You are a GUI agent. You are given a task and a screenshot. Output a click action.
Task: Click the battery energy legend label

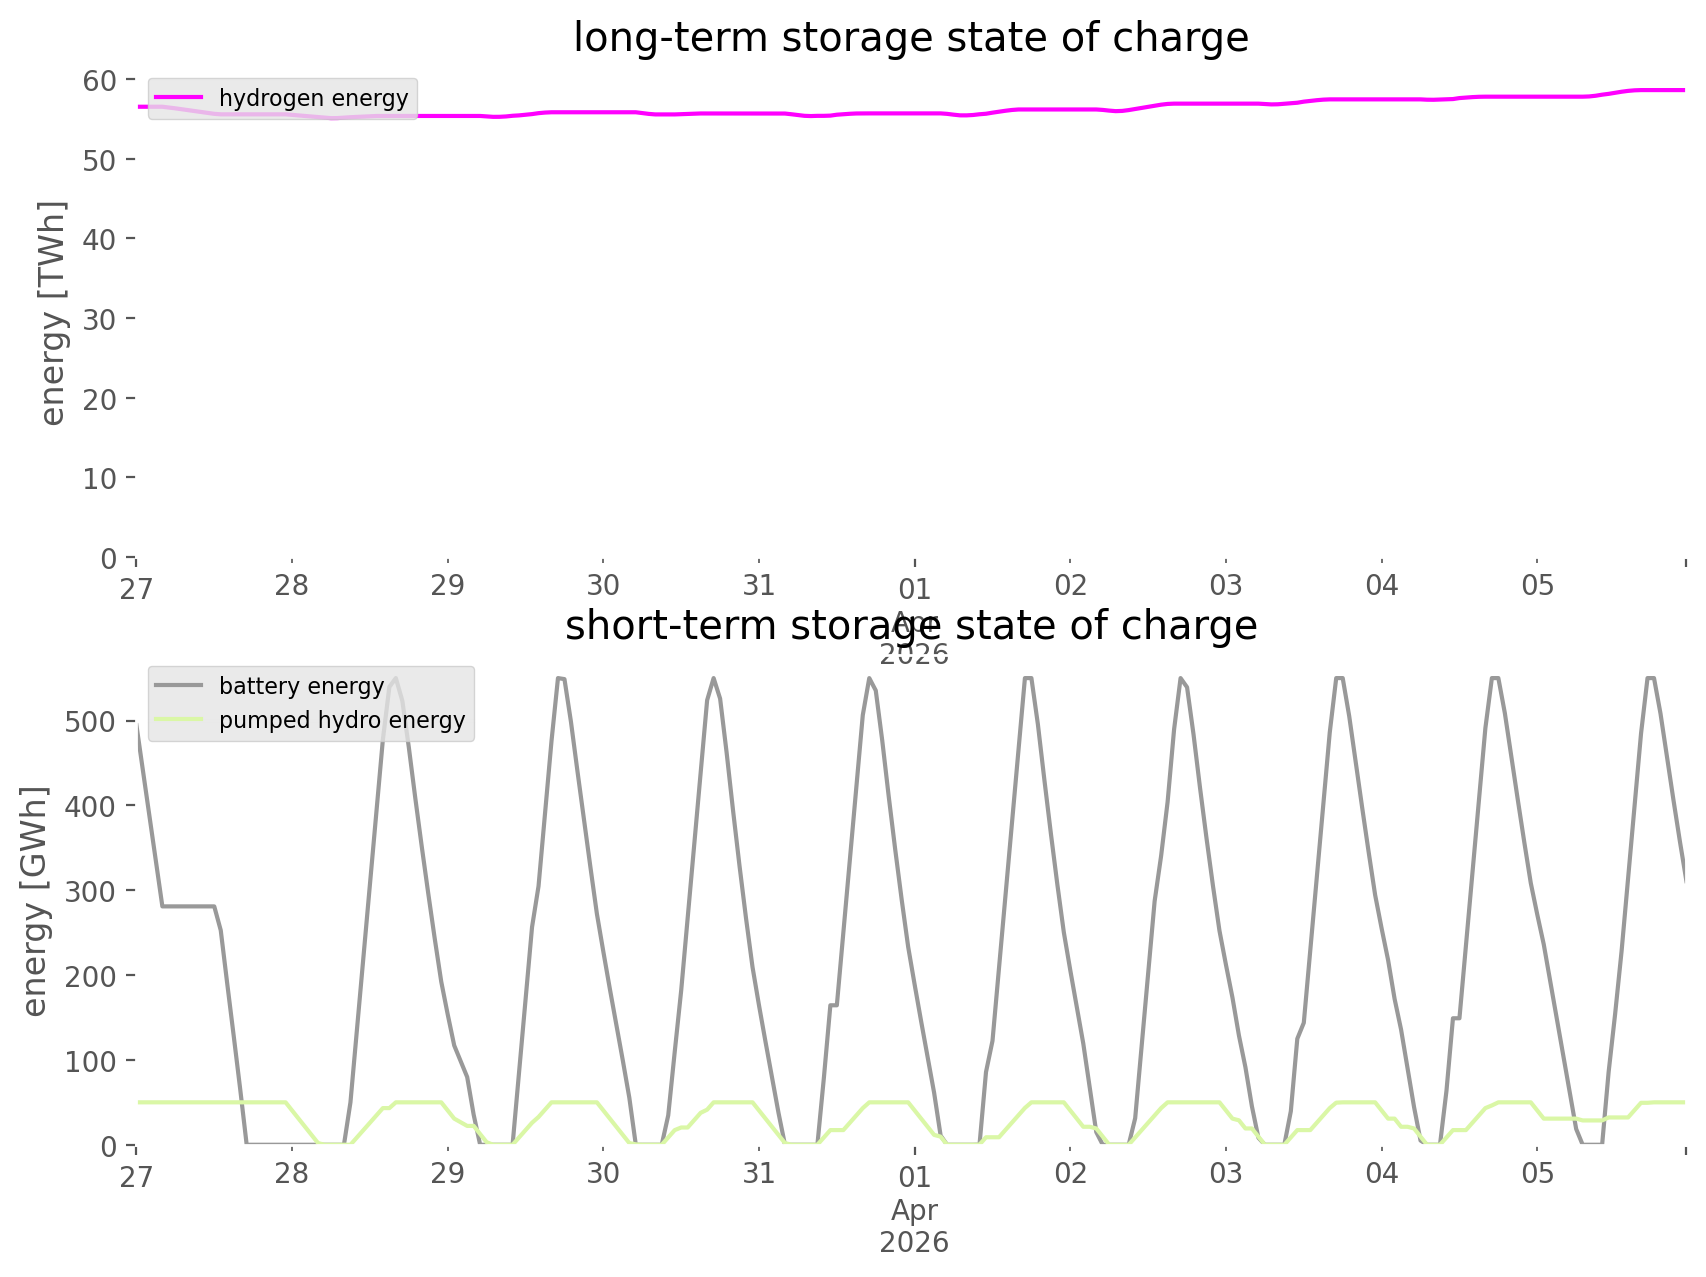pos(301,686)
